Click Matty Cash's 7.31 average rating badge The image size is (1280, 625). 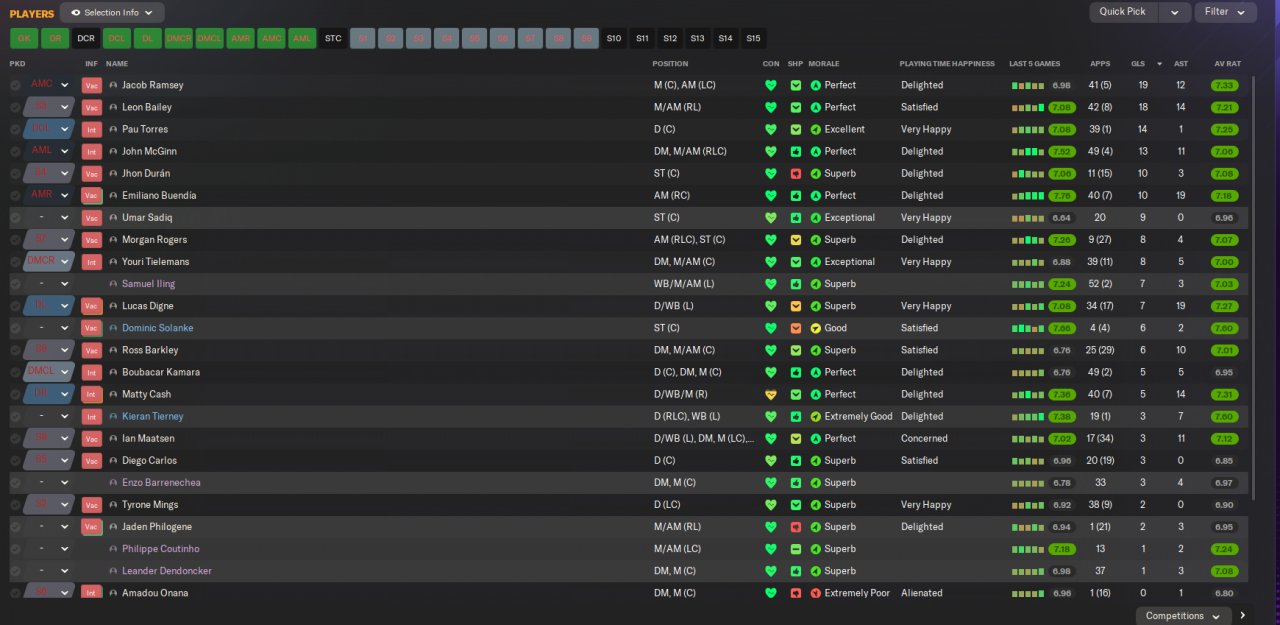click(x=1224, y=394)
